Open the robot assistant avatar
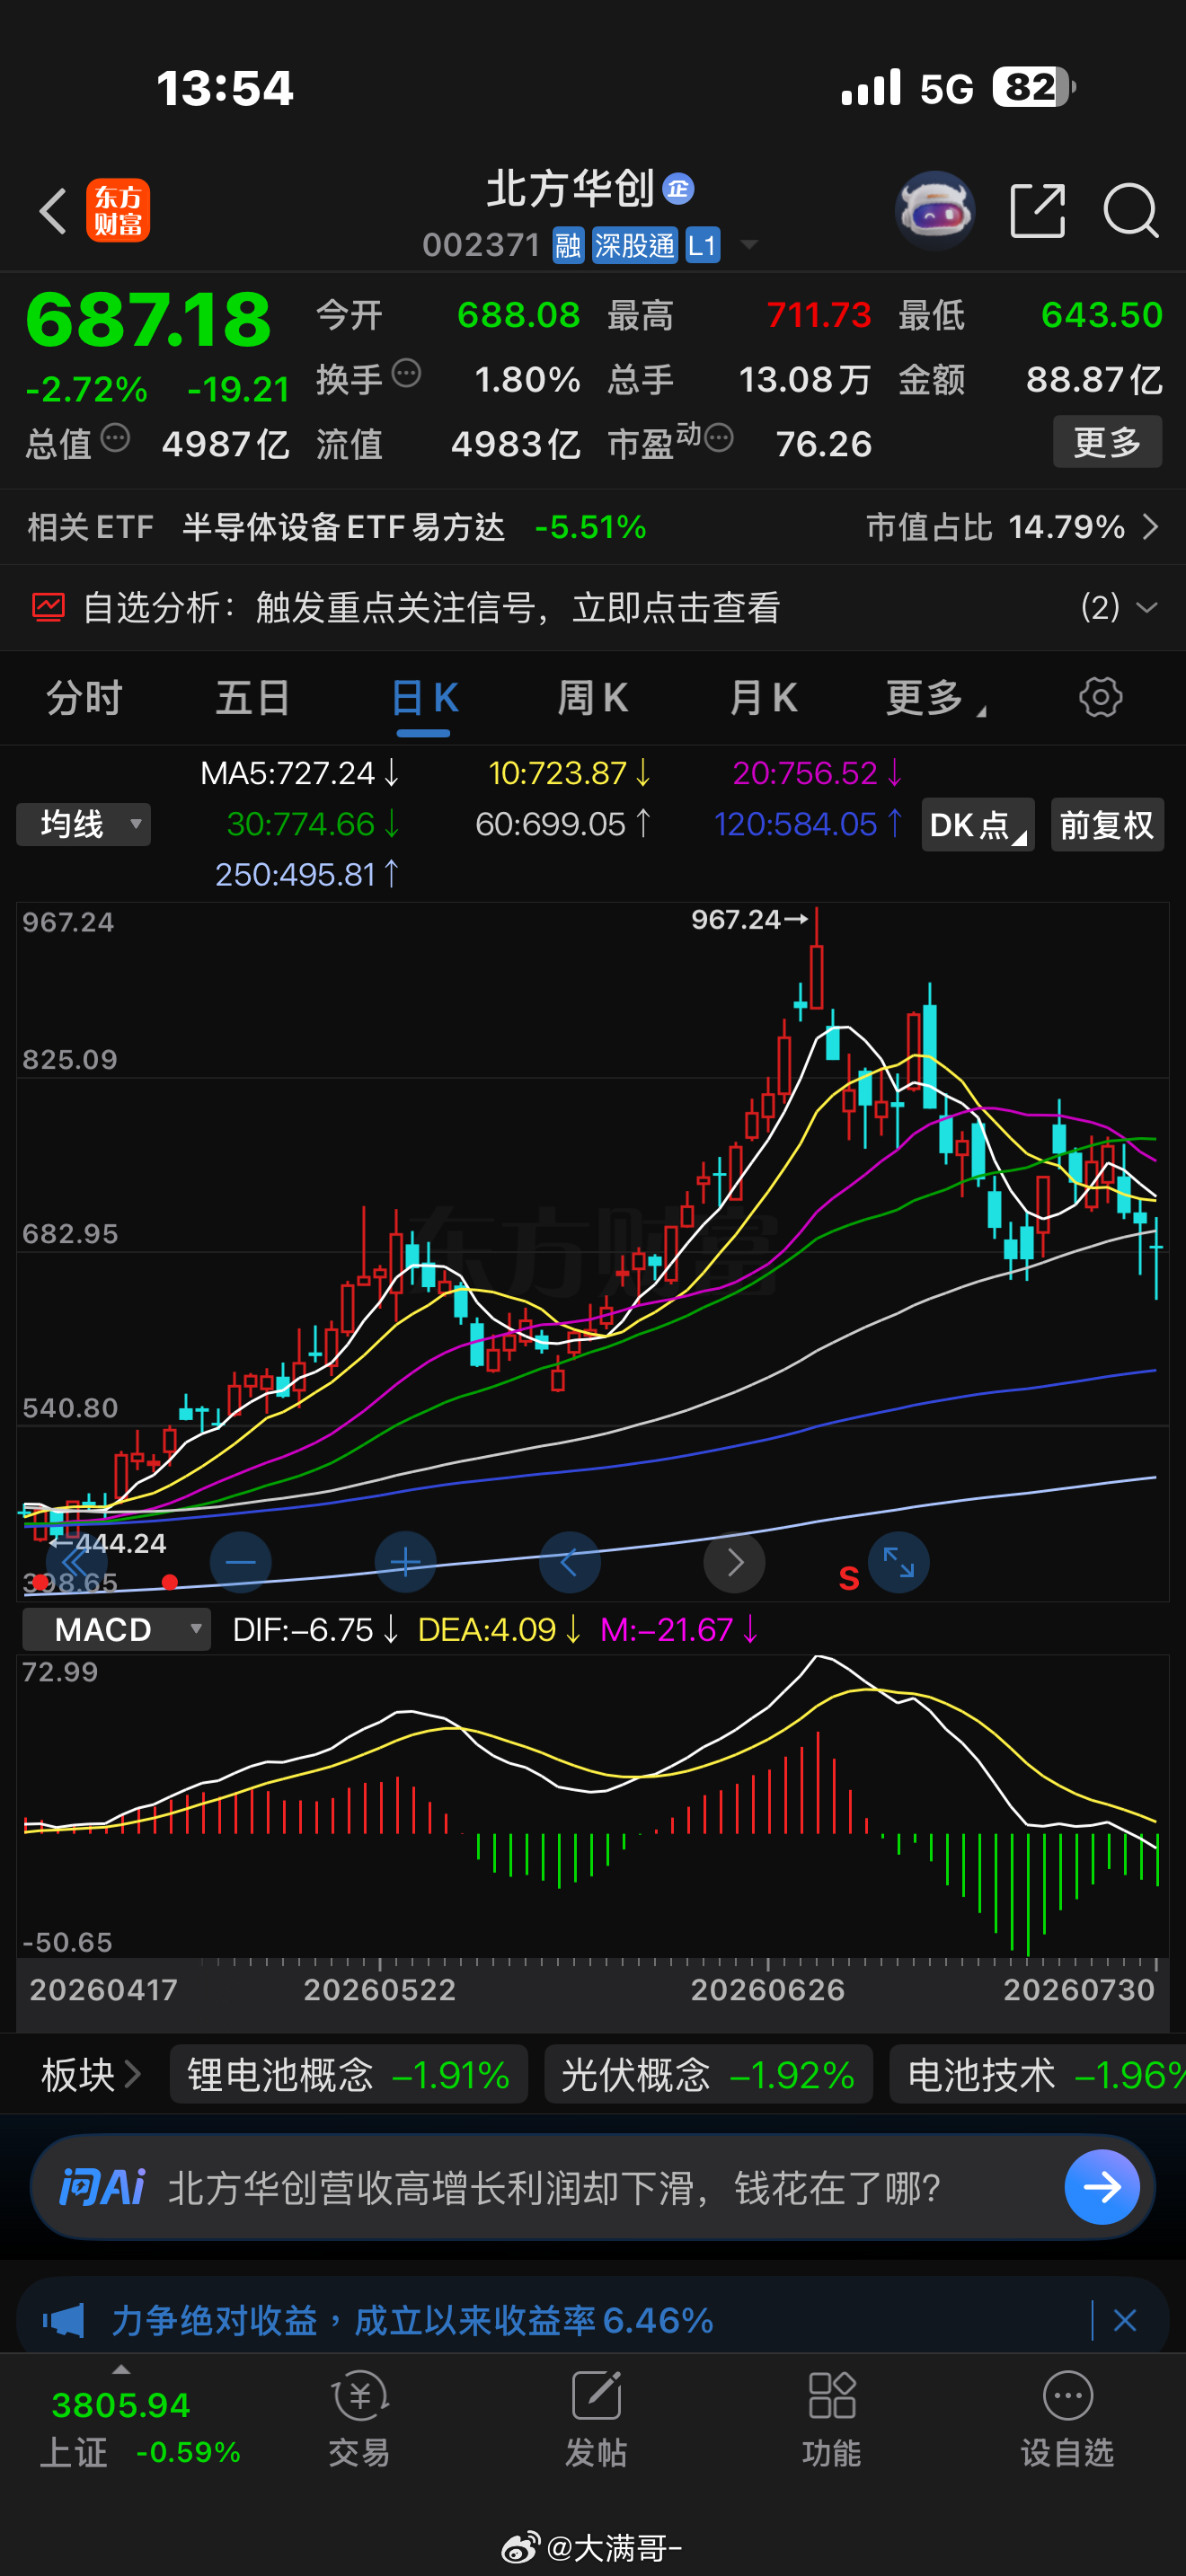The height and width of the screenshot is (2576, 1186). (935, 210)
